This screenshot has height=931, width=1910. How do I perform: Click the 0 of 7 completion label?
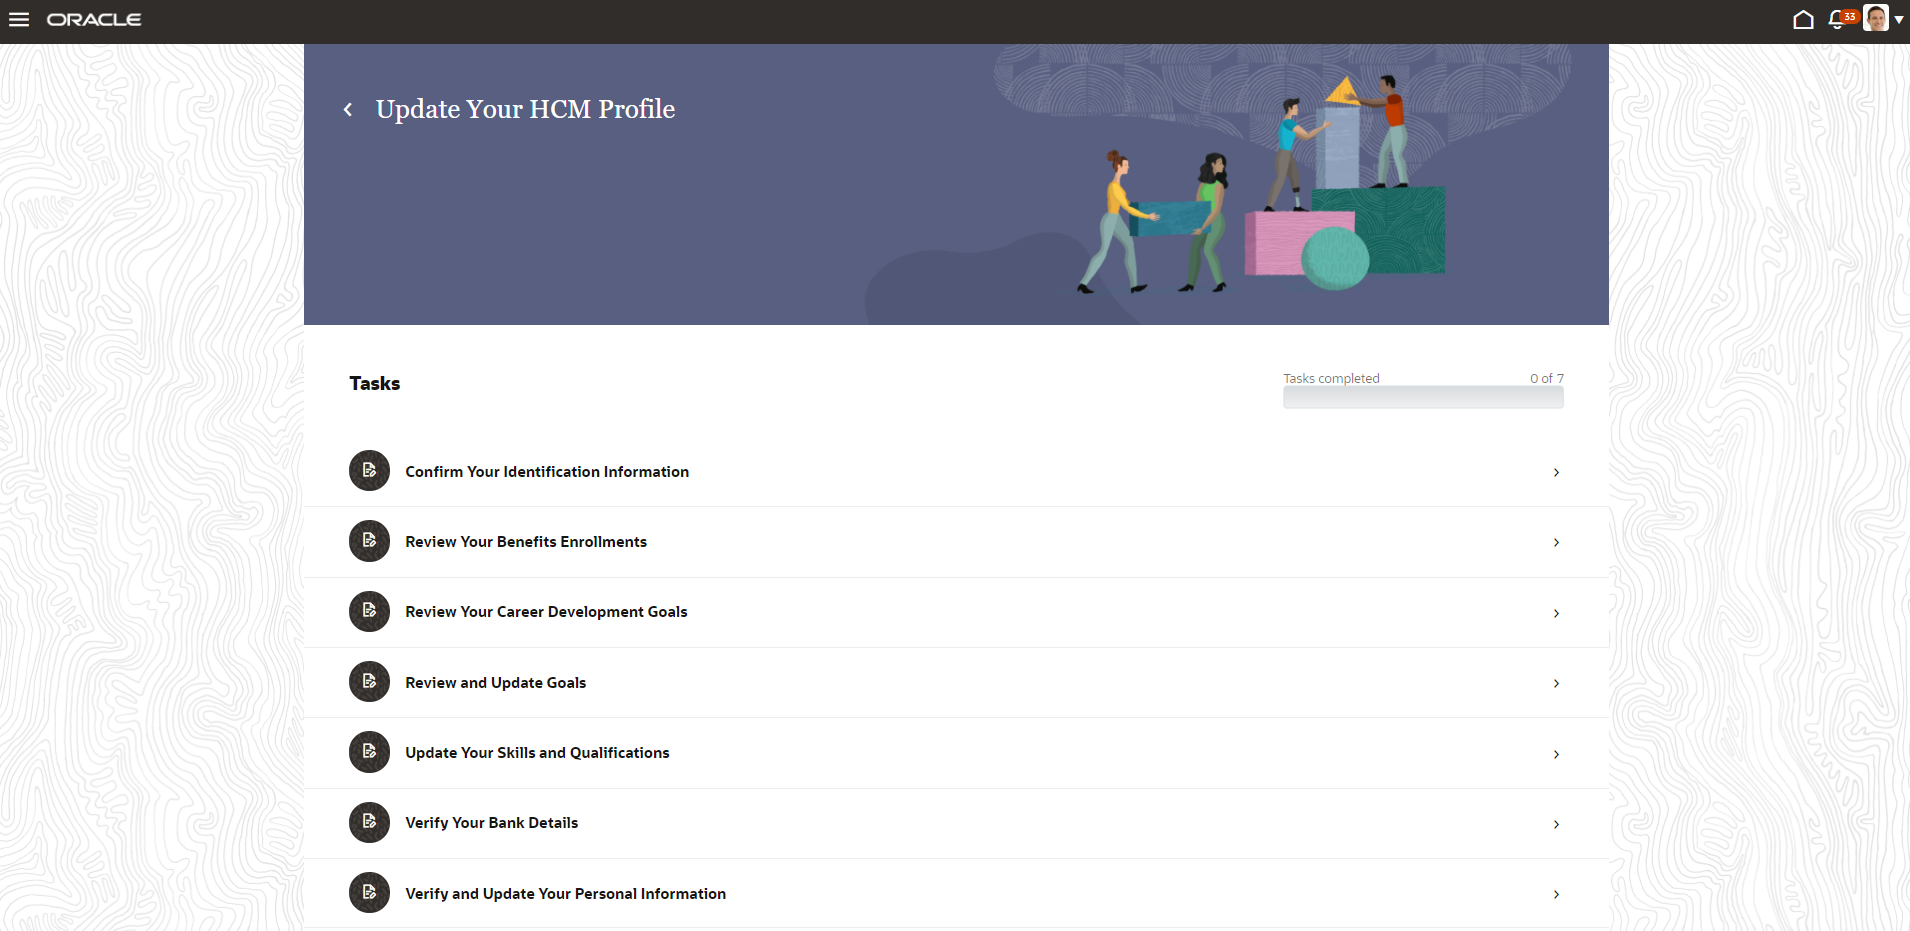pos(1545,378)
